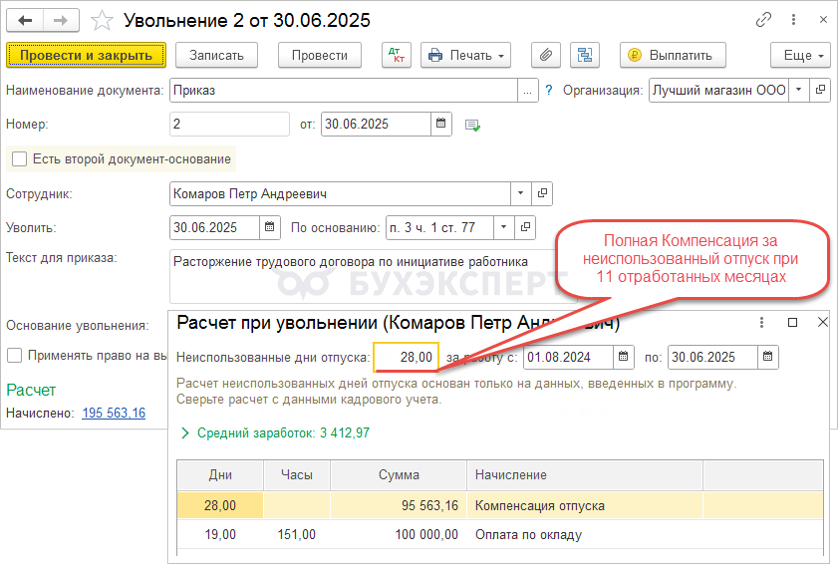The image size is (838, 568).
Task: Open calendar for document date
Action: (x=441, y=123)
